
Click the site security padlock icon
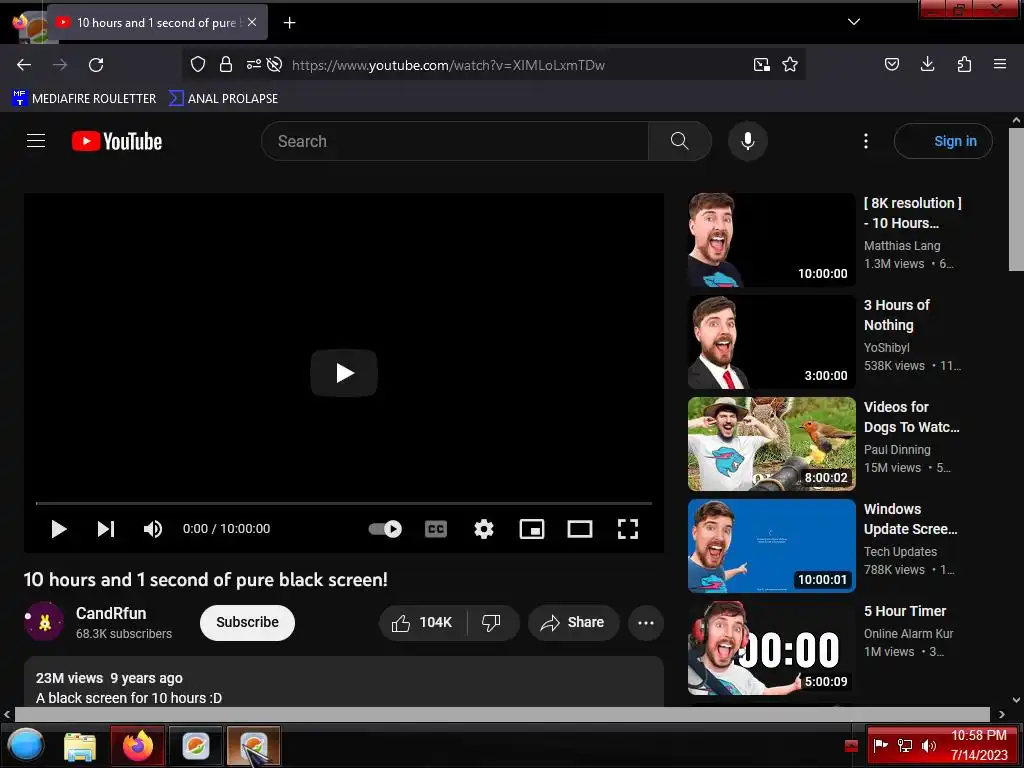pos(226,64)
